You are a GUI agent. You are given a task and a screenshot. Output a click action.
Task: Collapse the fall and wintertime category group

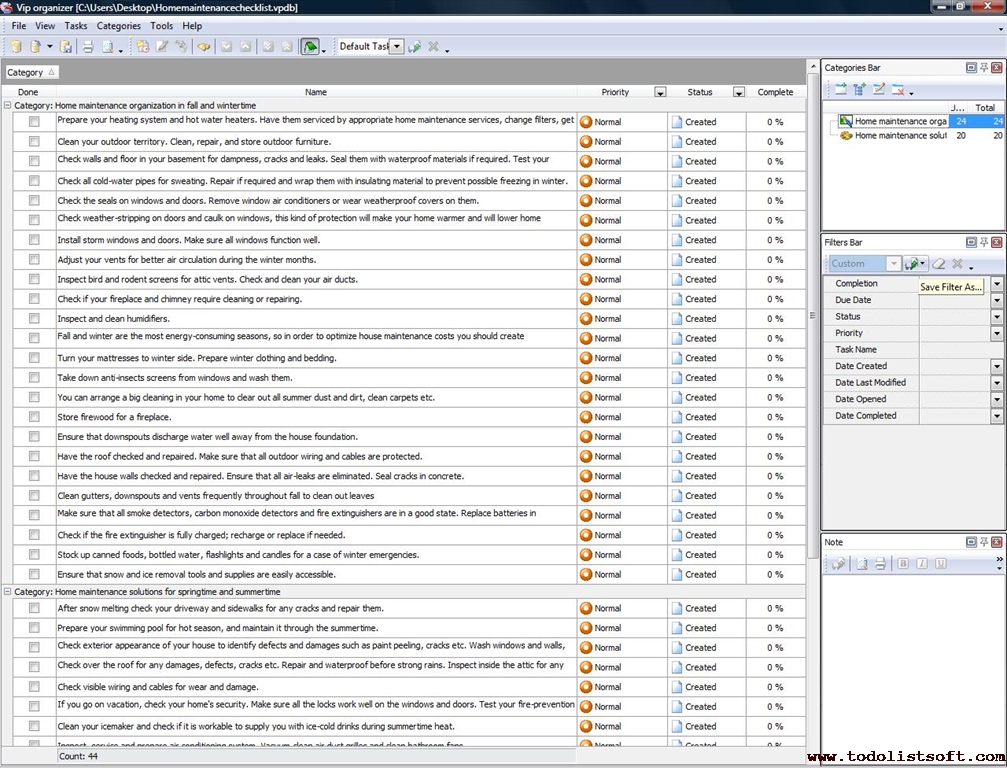click(8, 105)
